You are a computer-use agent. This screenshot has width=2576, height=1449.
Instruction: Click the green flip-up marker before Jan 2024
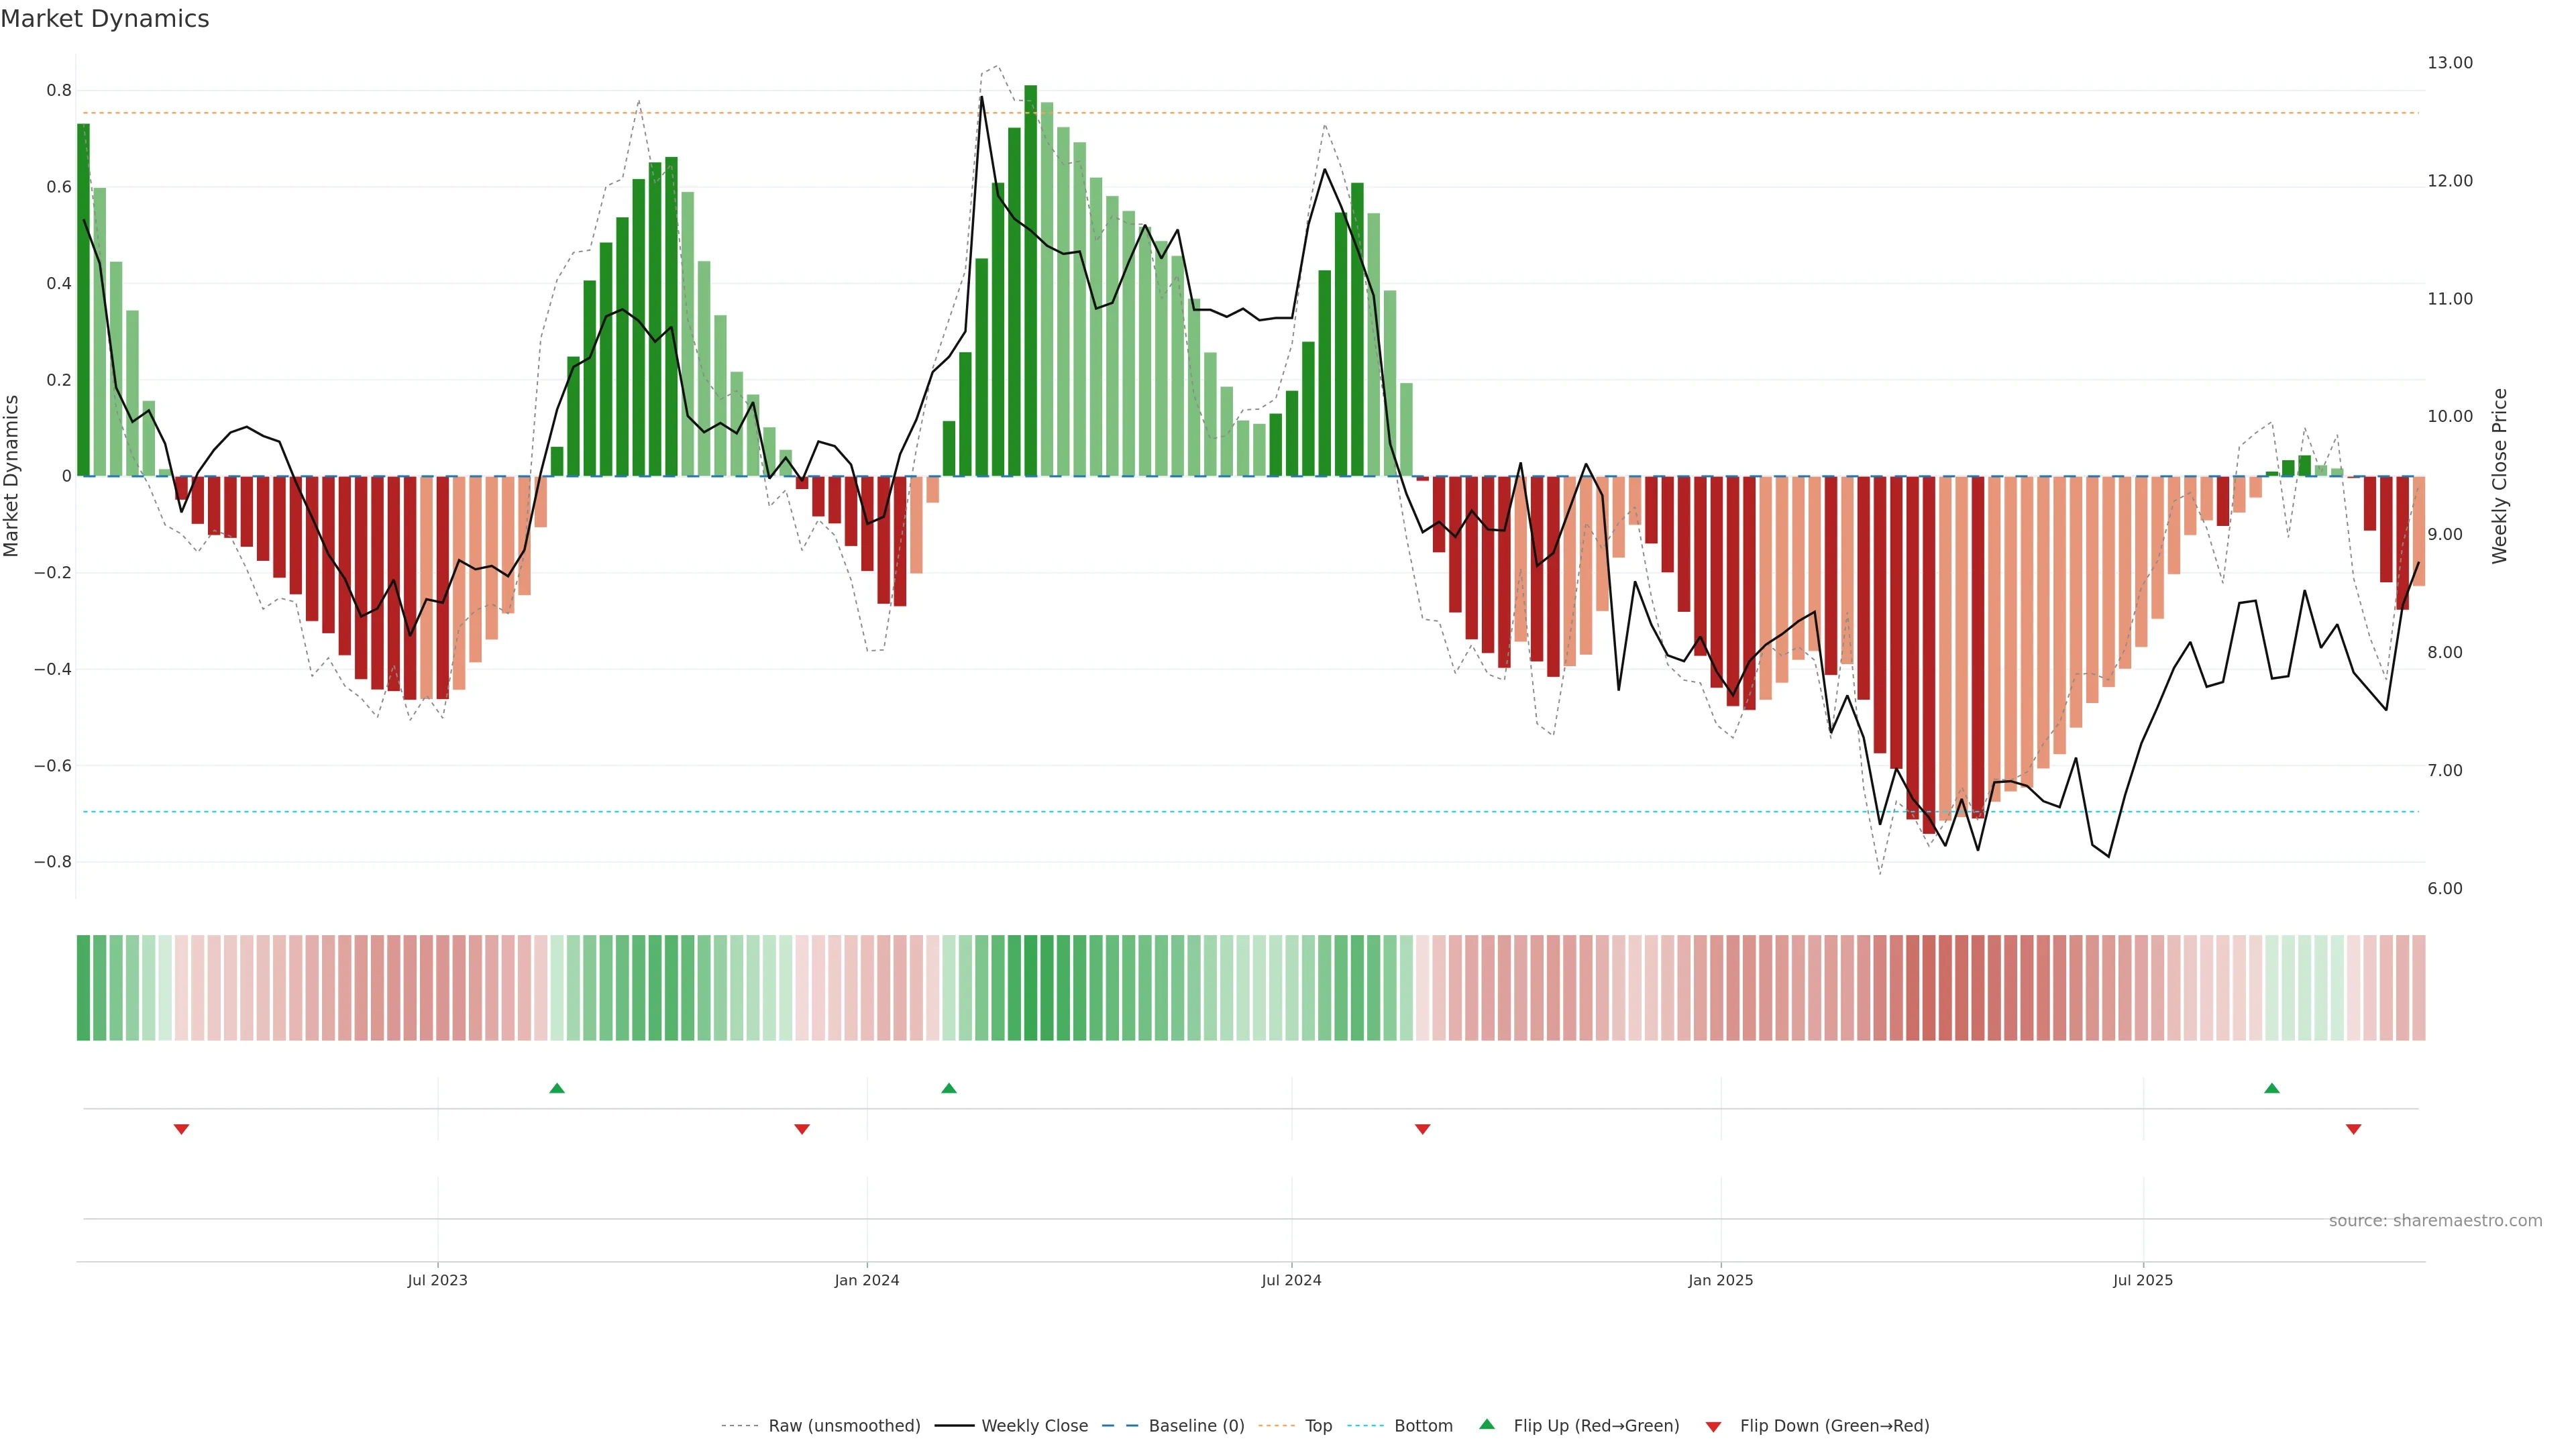[557, 1088]
